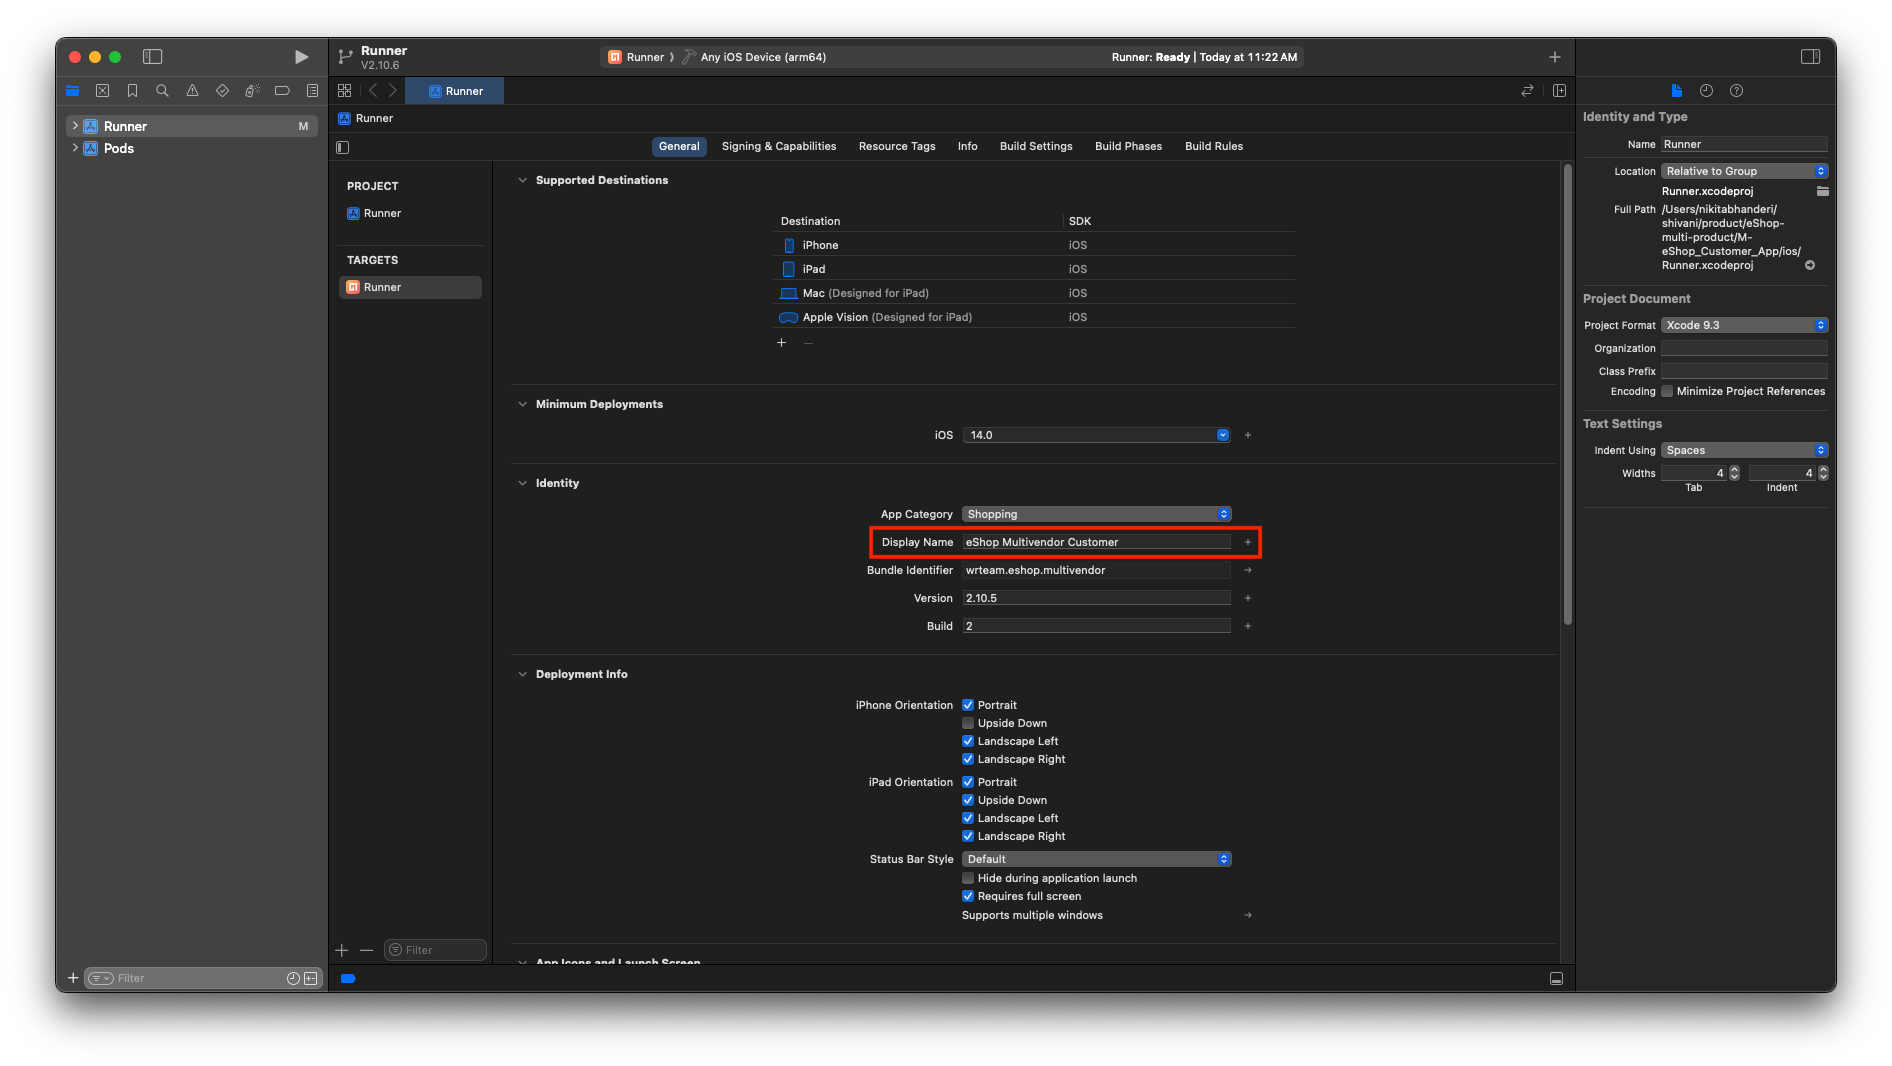This screenshot has height=1066, width=1892.
Task: Switch to the Info tab
Action: click(967, 146)
